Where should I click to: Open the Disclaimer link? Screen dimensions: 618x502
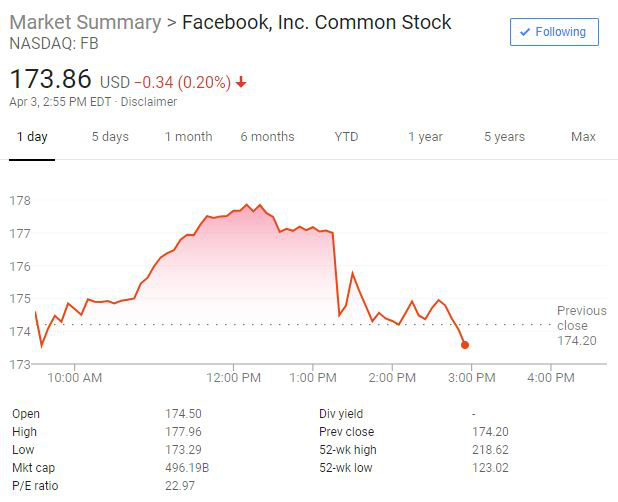pos(149,102)
